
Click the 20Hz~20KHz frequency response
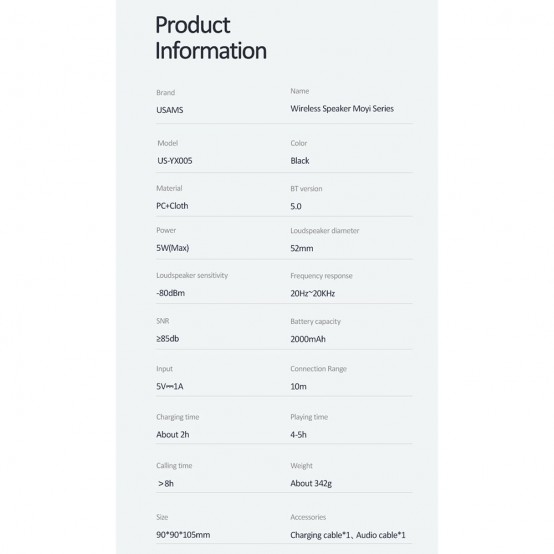(312, 293)
